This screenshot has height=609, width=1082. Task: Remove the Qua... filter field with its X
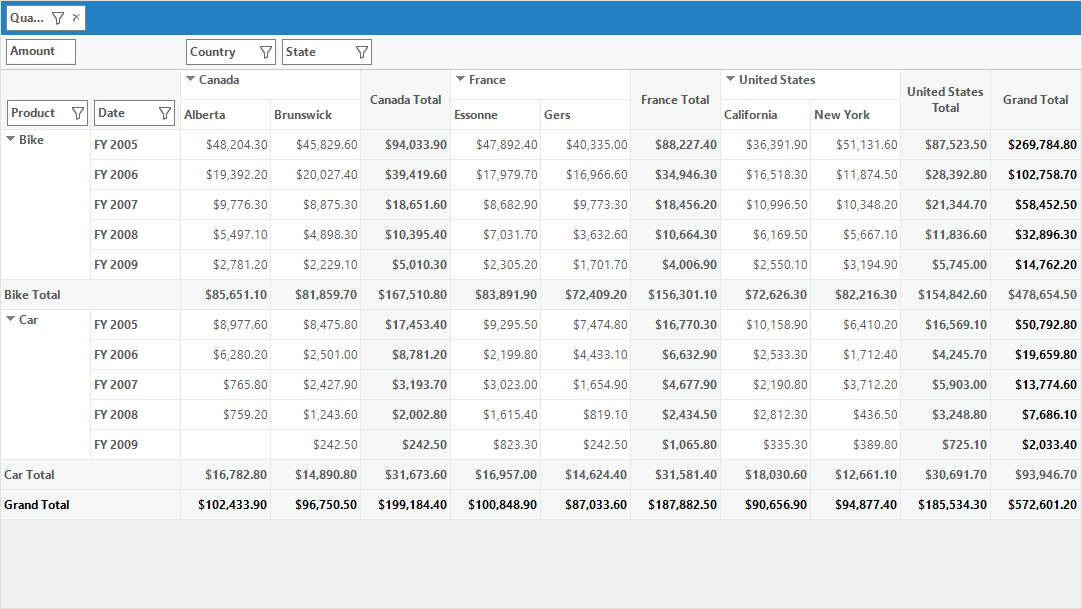76,17
